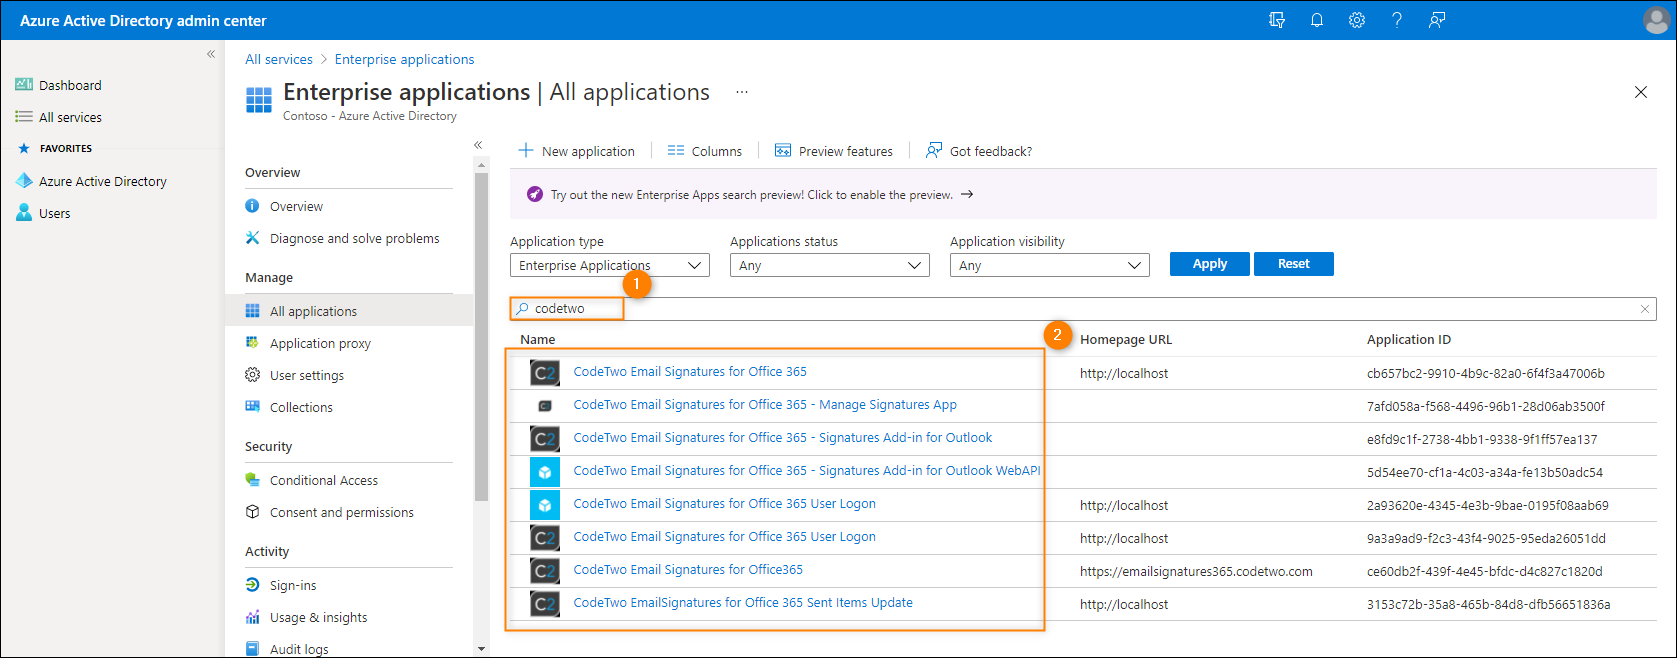Collapse the left navigation with double chevron
The height and width of the screenshot is (658, 1677).
[211, 54]
